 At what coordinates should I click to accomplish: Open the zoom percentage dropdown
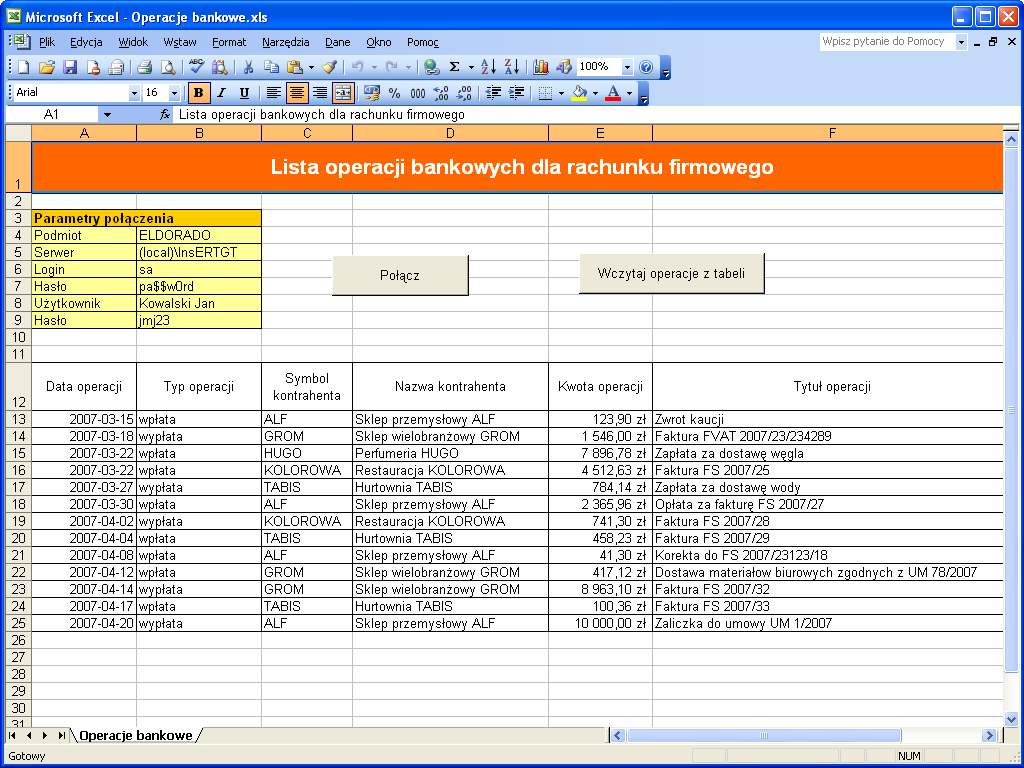627,67
